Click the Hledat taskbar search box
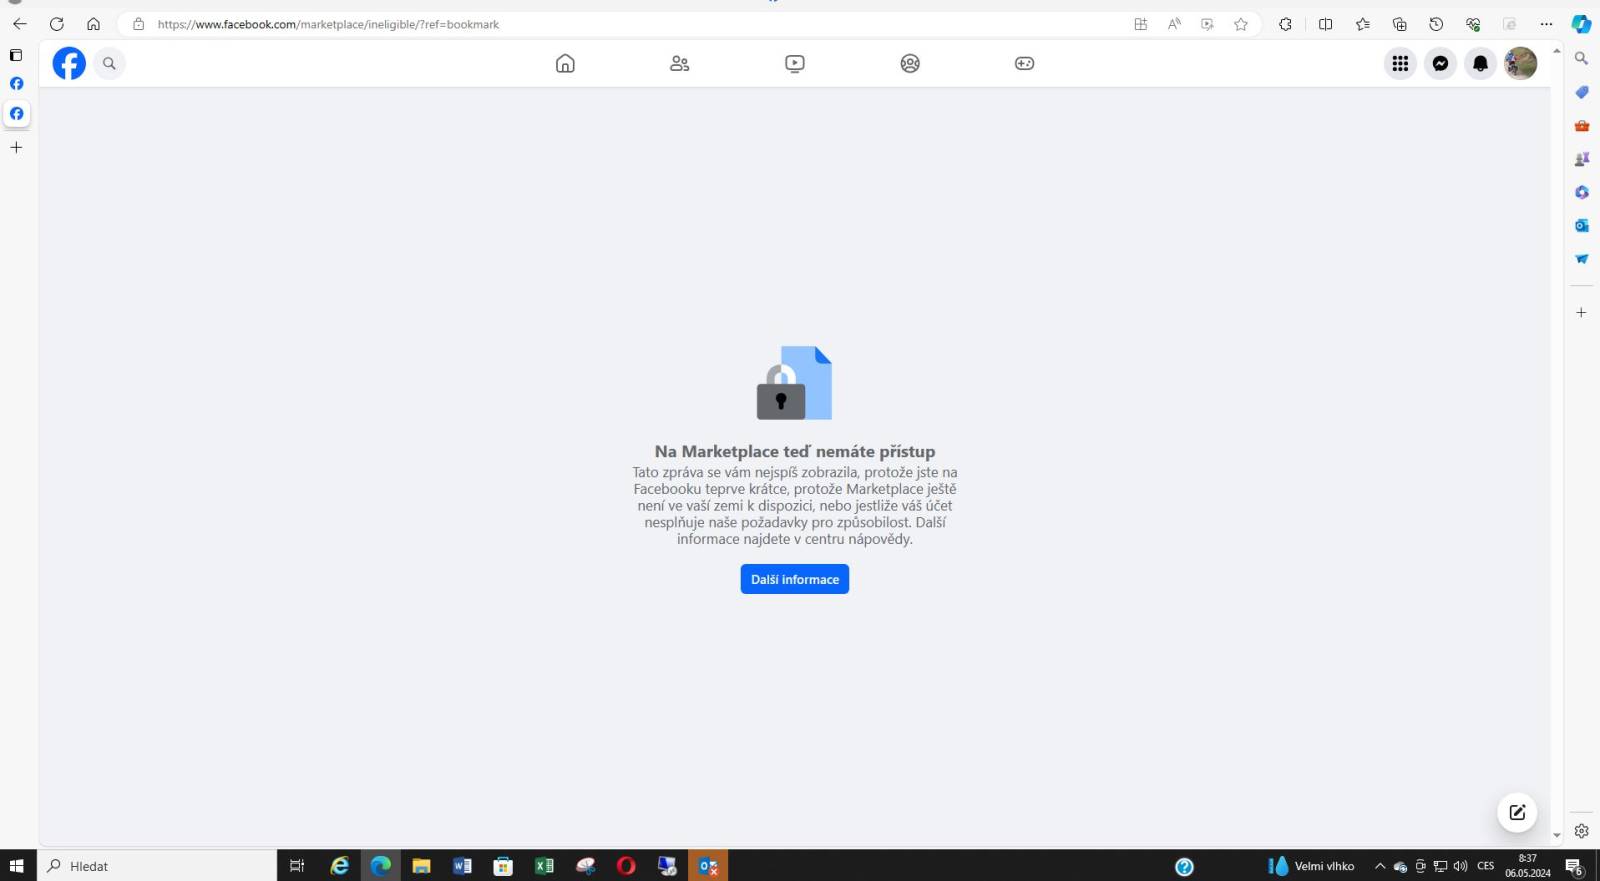Screen dimensions: 1600x881 [157, 866]
